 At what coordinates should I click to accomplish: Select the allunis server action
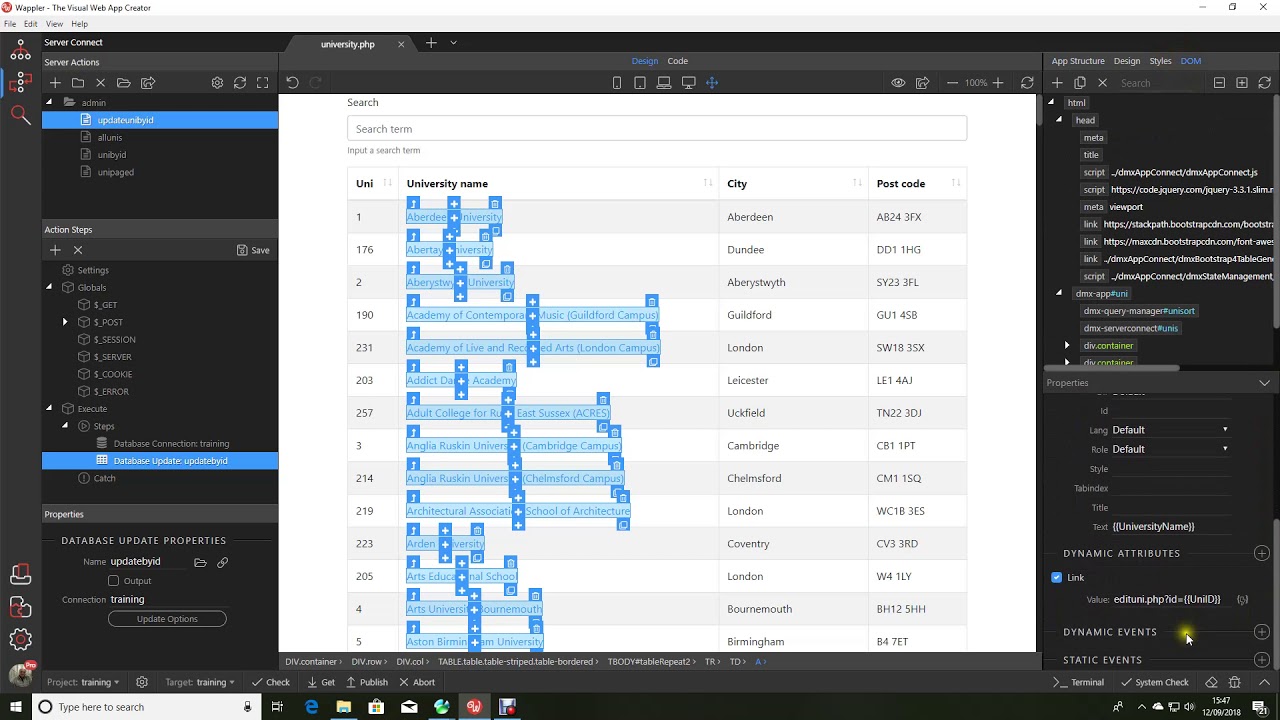(x=110, y=137)
